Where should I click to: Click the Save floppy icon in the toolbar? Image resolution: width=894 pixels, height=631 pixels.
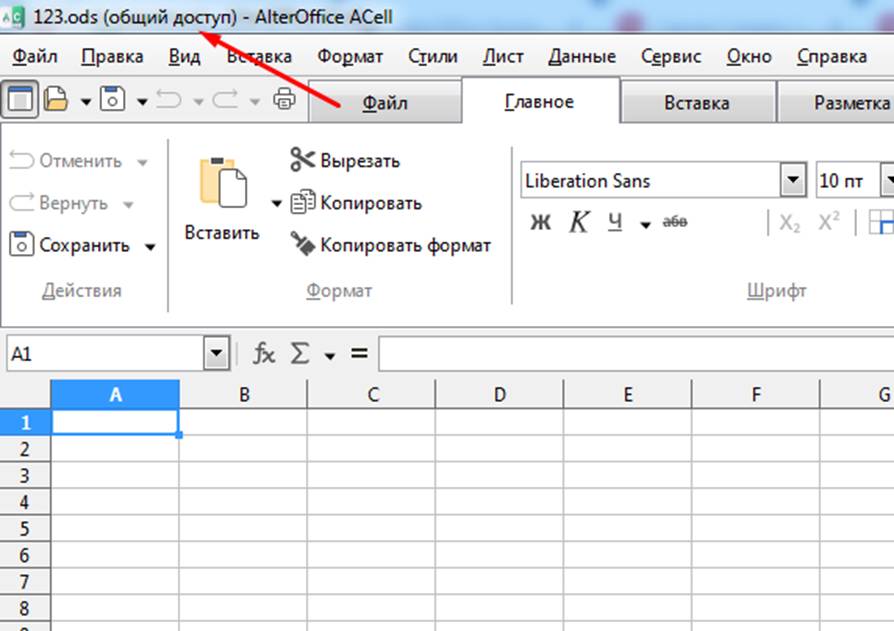[112, 99]
